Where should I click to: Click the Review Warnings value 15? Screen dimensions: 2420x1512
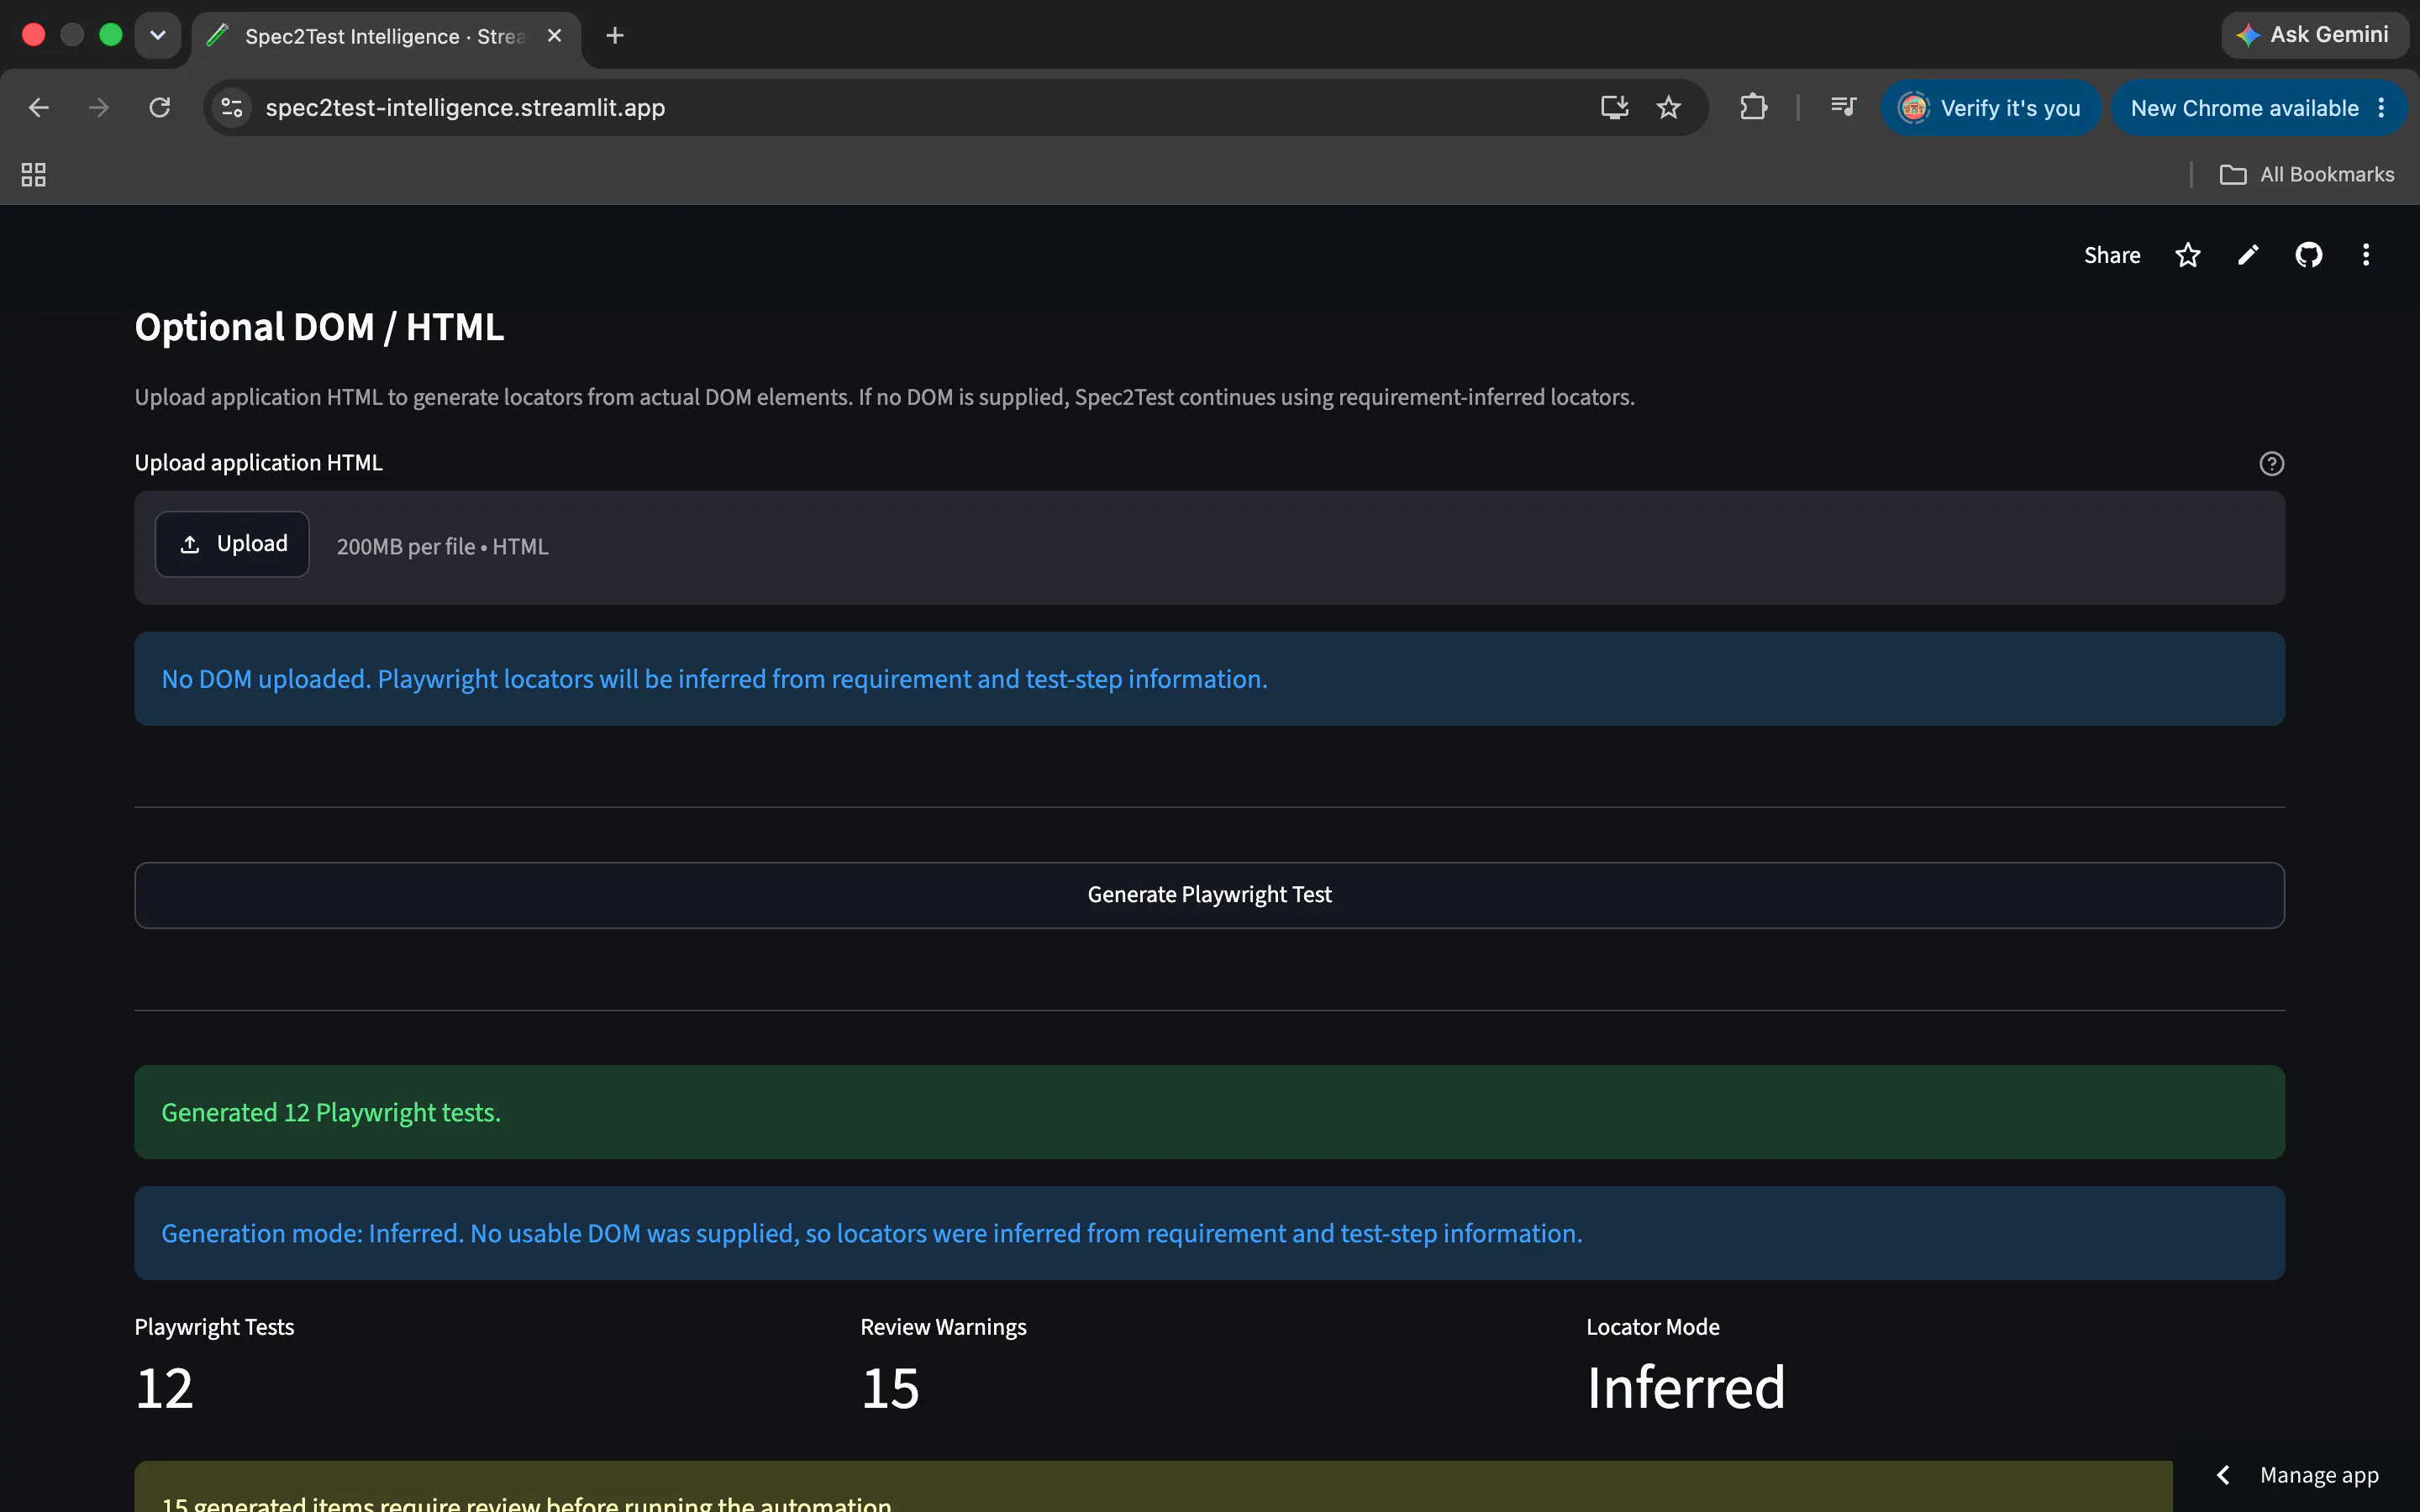pos(890,1388)
